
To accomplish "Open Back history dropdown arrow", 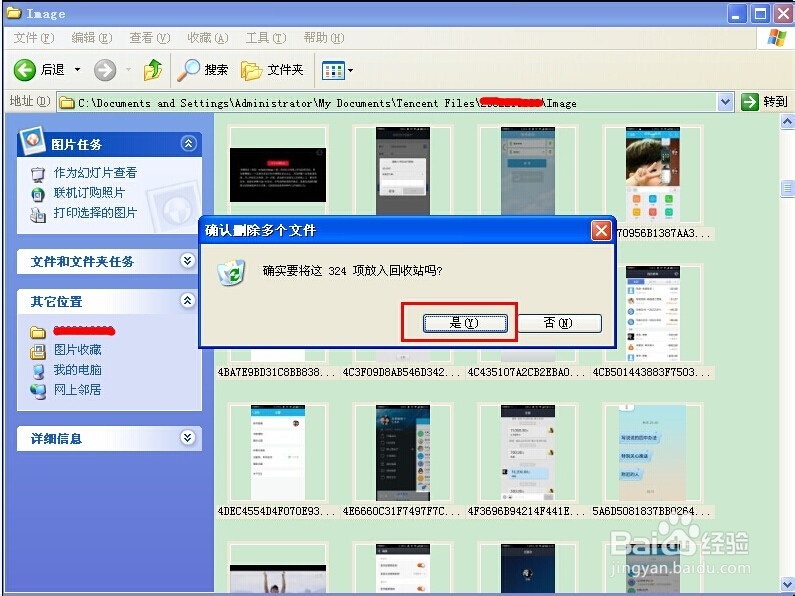I will (x=78, y=69).
